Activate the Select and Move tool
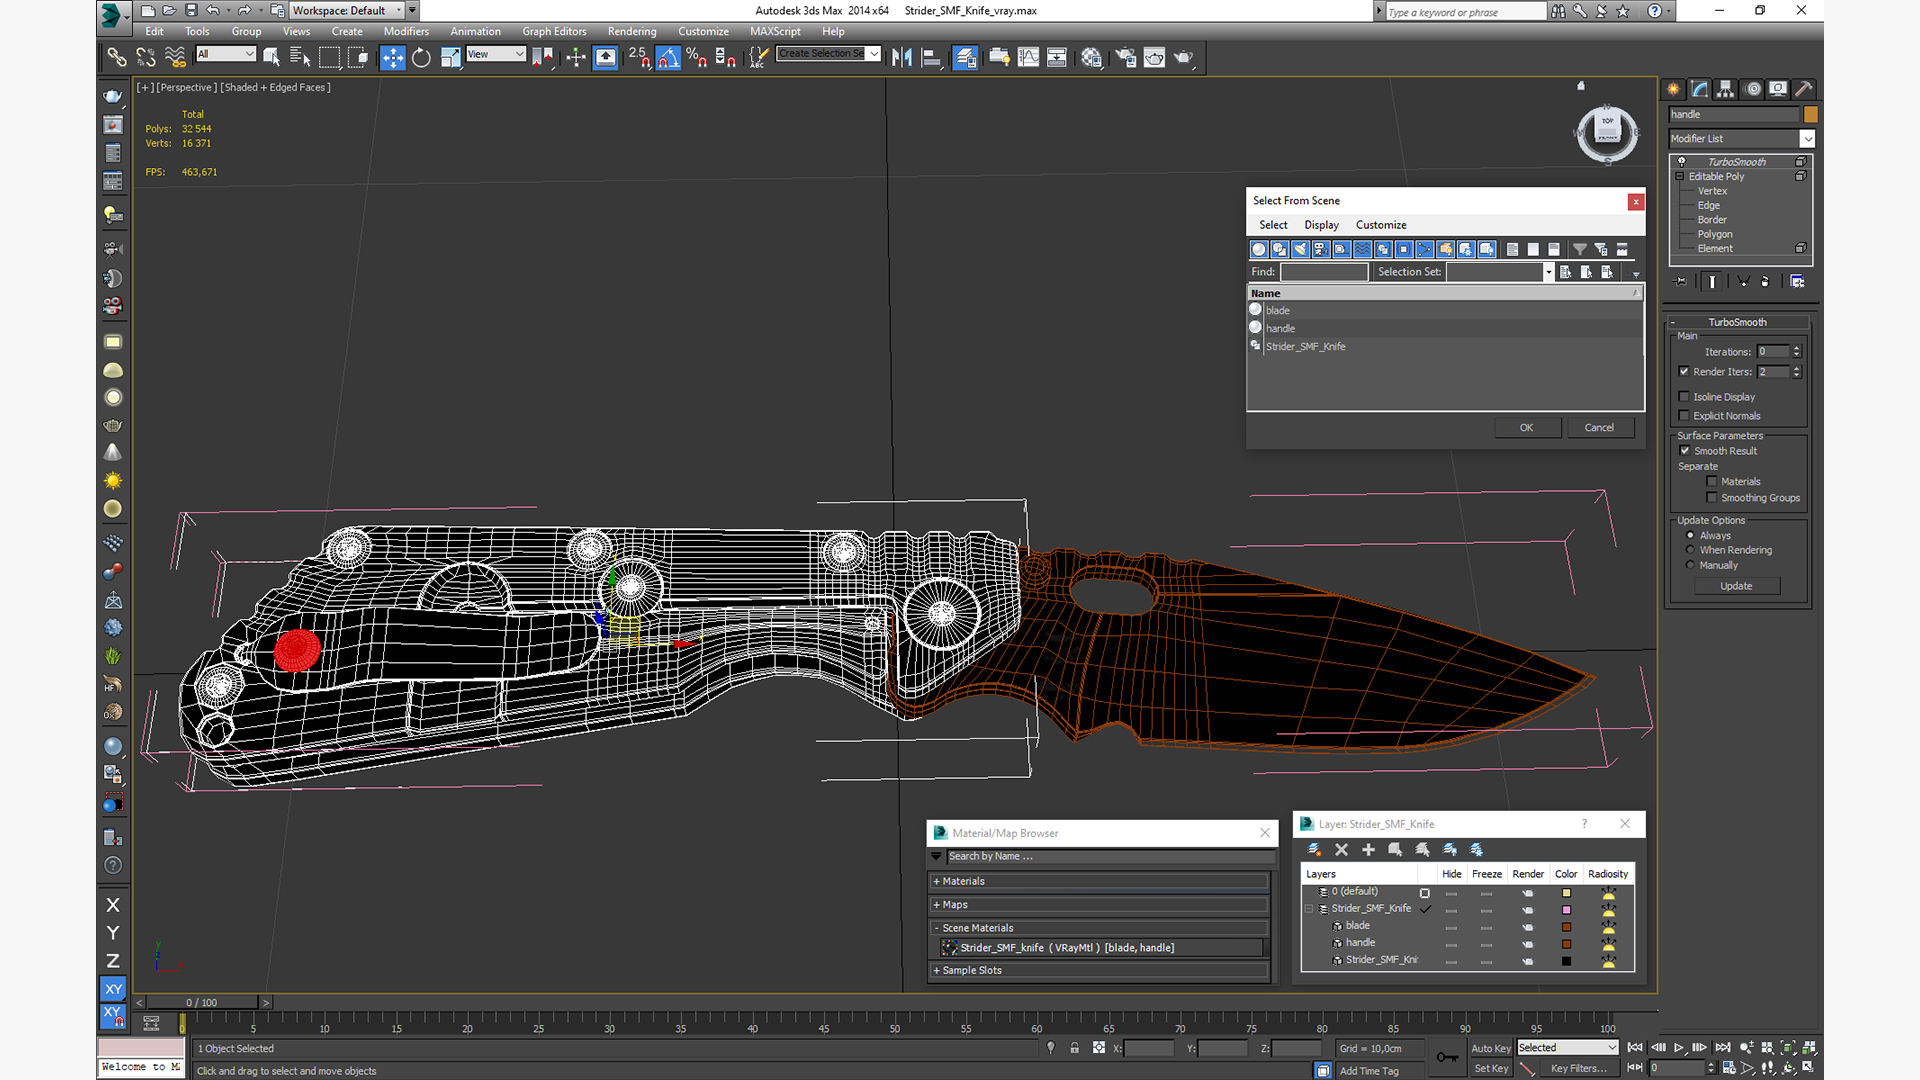 tap(392, 58)
